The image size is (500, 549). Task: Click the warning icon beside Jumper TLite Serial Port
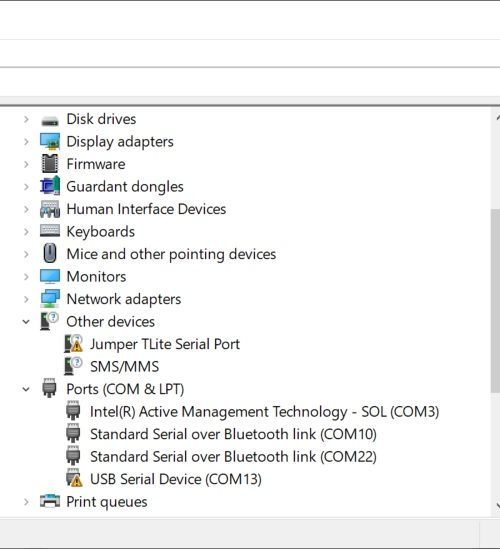tap(74, 344)
